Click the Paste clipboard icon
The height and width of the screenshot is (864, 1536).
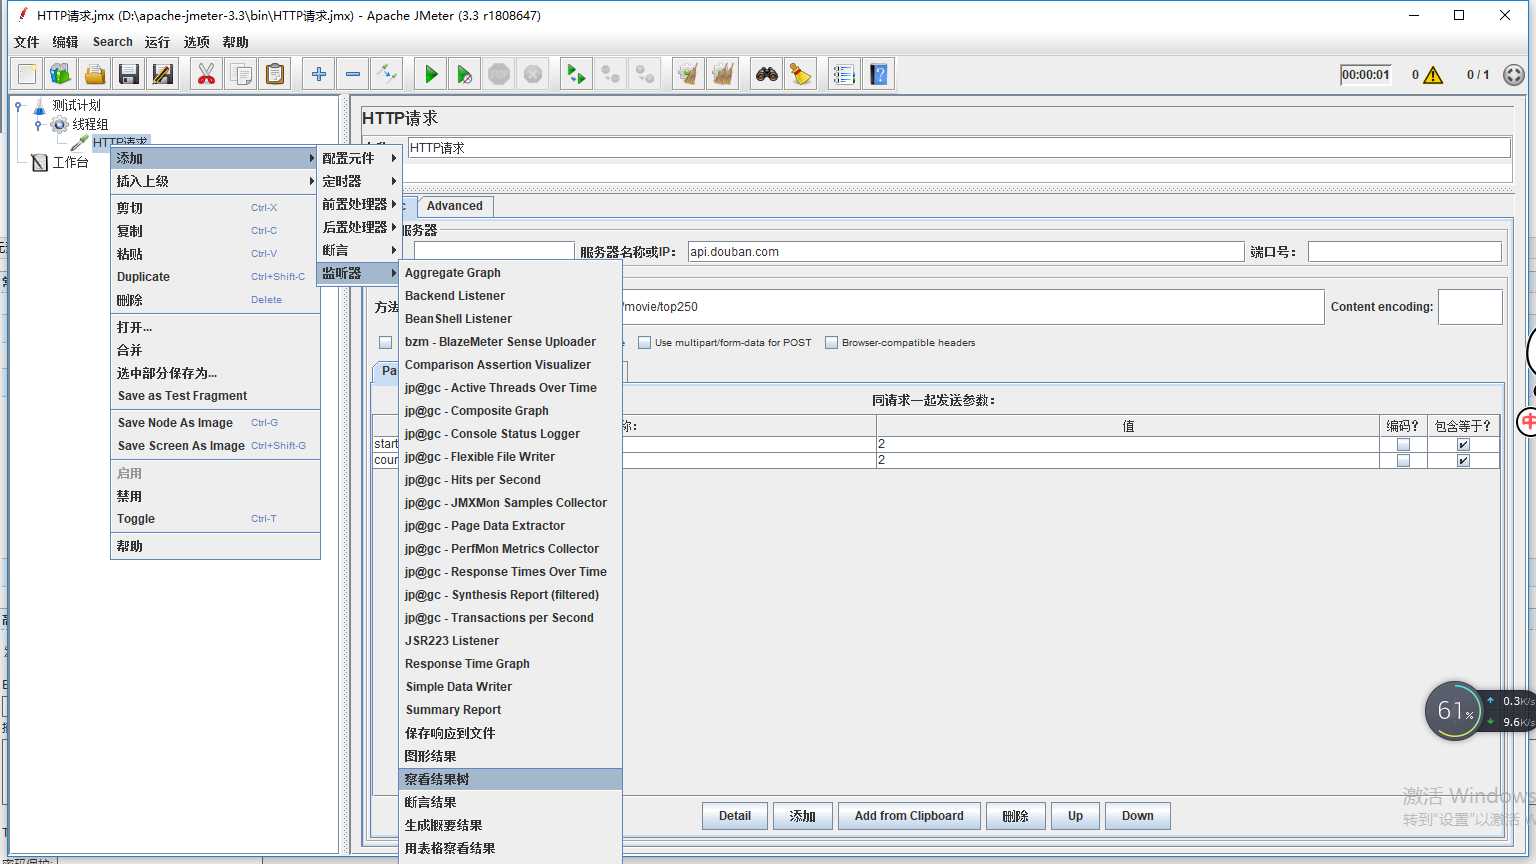(275, 74)
